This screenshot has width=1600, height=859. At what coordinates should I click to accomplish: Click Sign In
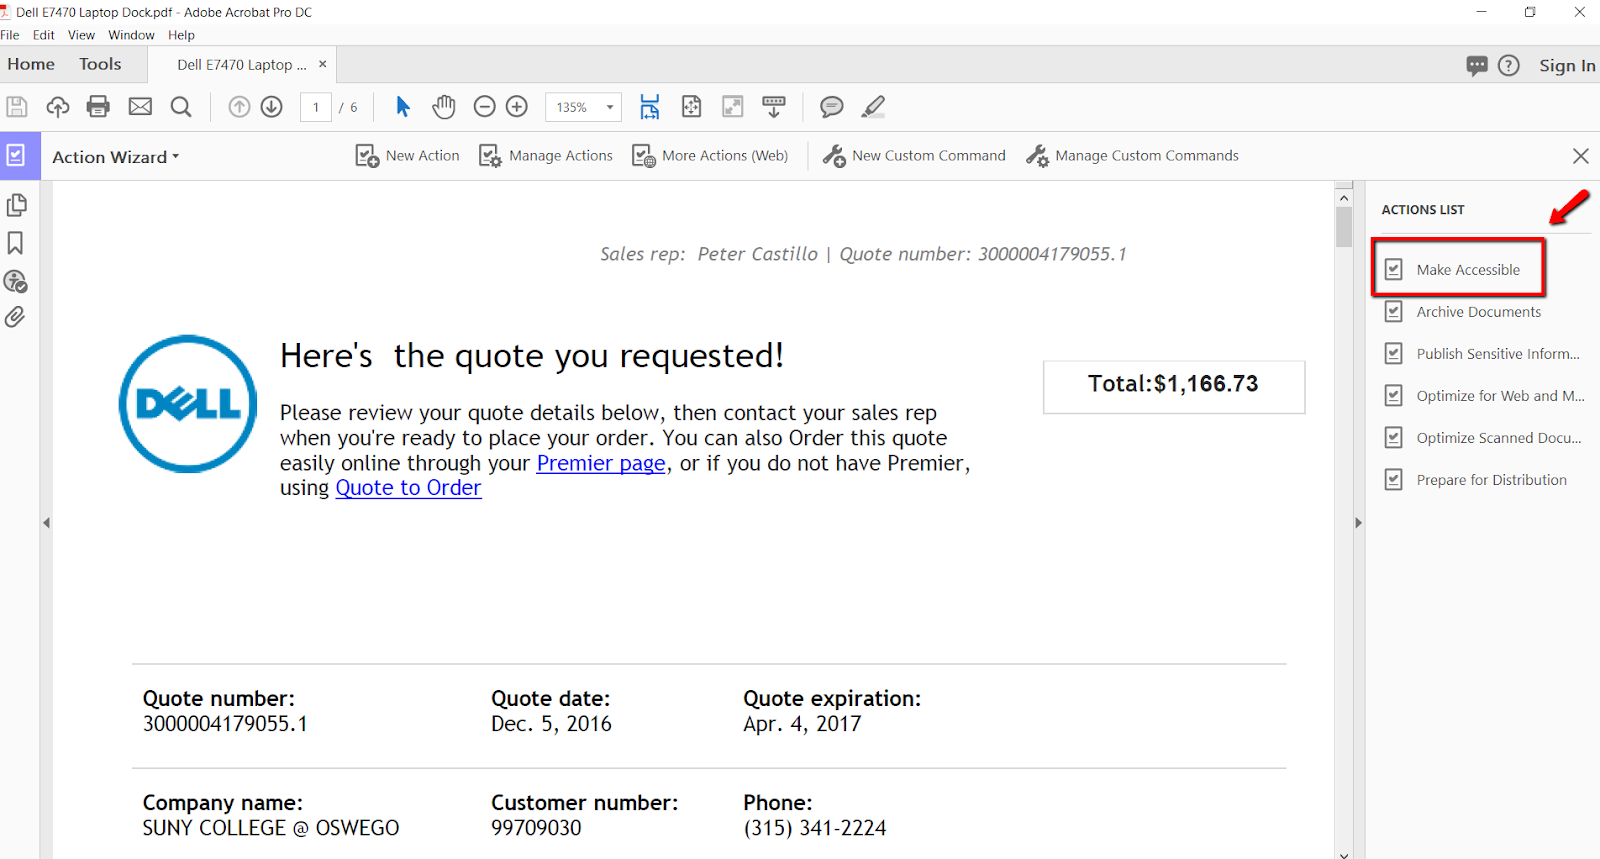tap(1567, 66)
